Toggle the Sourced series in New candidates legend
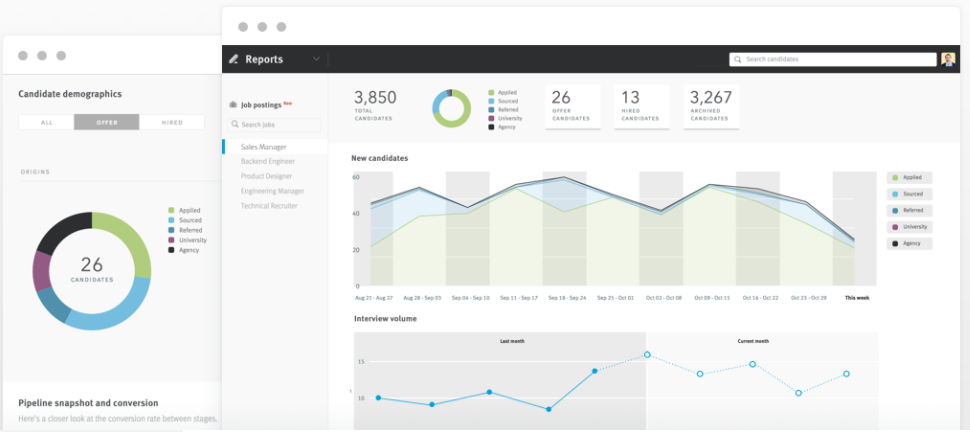This screenshot has width=970, height=432. pyautogui.click(x=909, y=194)
